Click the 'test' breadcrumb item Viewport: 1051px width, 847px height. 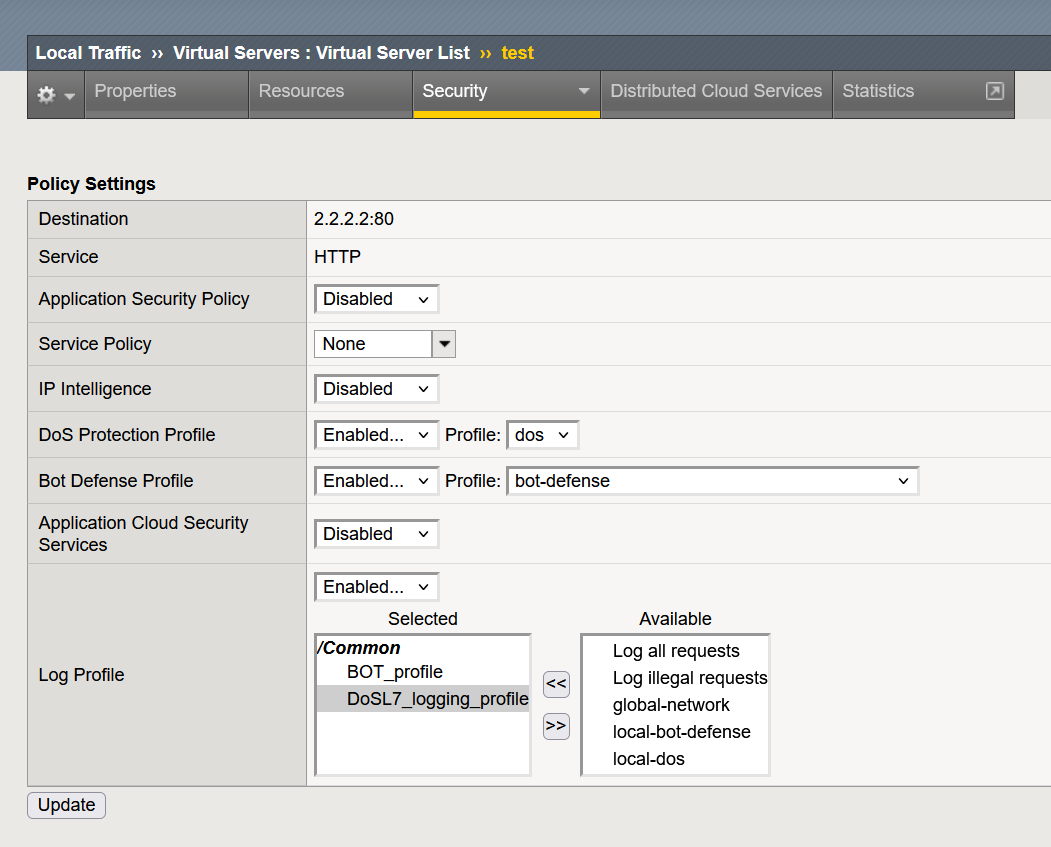click(517, 53)
